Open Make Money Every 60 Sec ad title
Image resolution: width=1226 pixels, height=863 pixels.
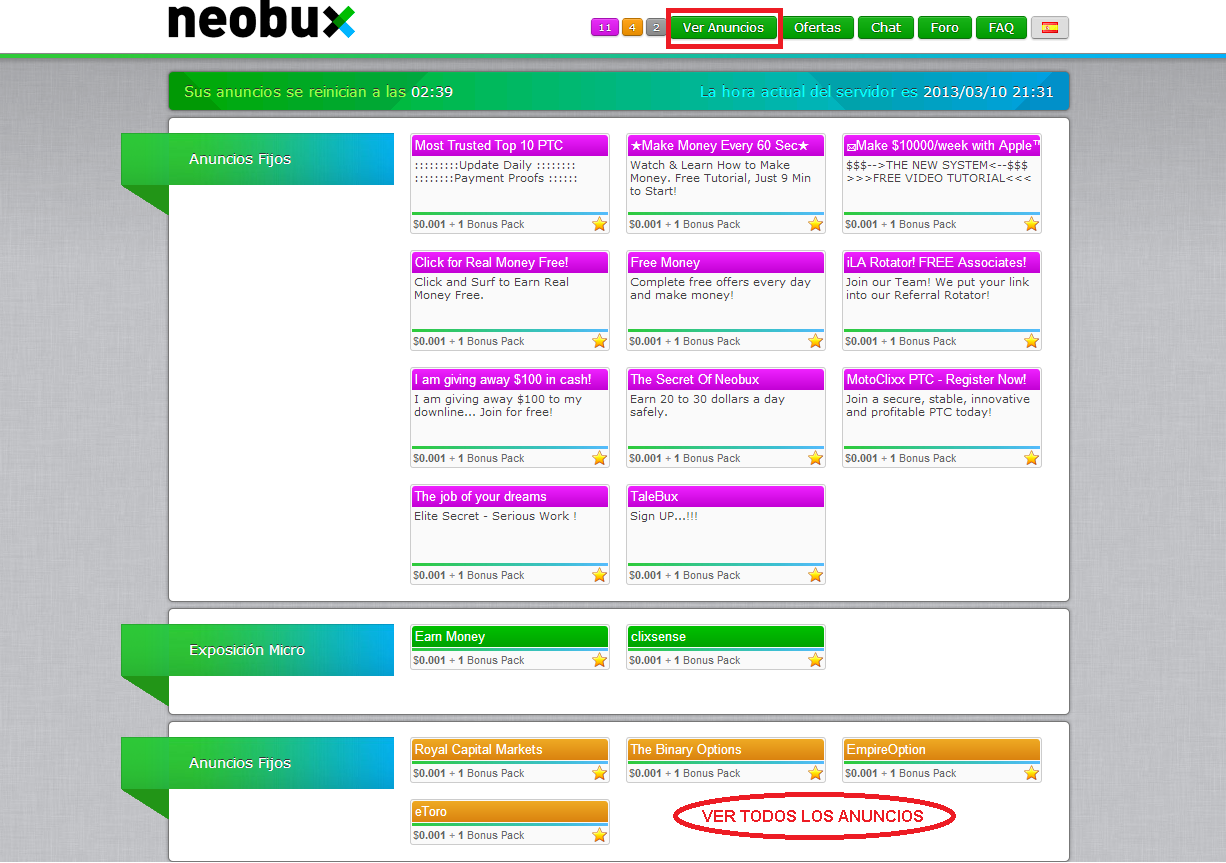726,146
